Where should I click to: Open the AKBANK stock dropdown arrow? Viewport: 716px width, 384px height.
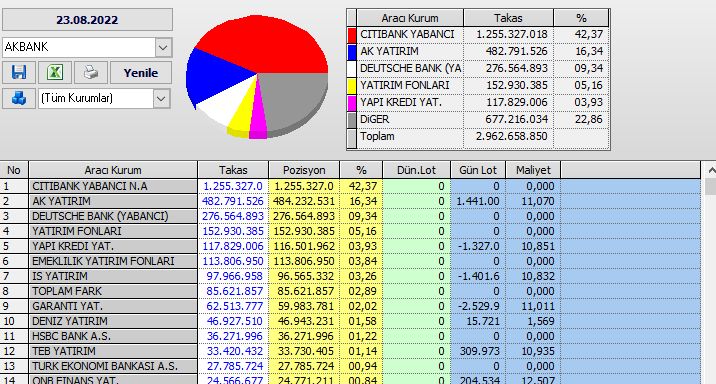(163, 47)
